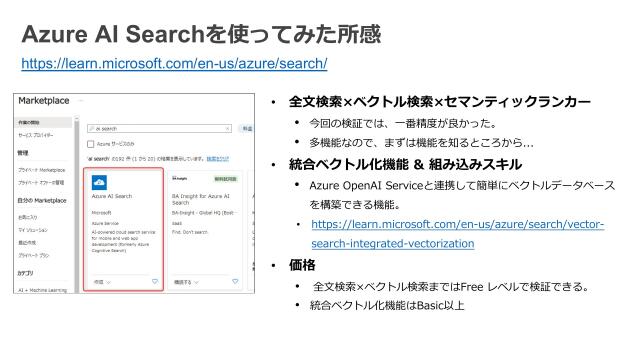Image resolution: width=640 pixels, height=360 pixels.
Task: Open 'BA Insight for Azure AI Search' card title
Action: (201, 199)
